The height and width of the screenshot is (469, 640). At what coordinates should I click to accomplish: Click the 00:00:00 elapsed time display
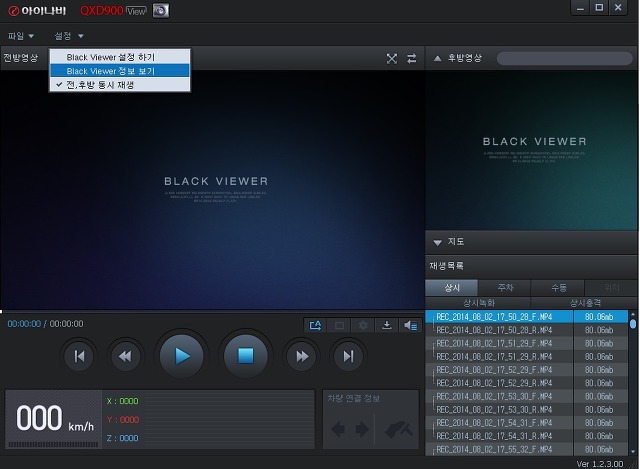[24, 324]
